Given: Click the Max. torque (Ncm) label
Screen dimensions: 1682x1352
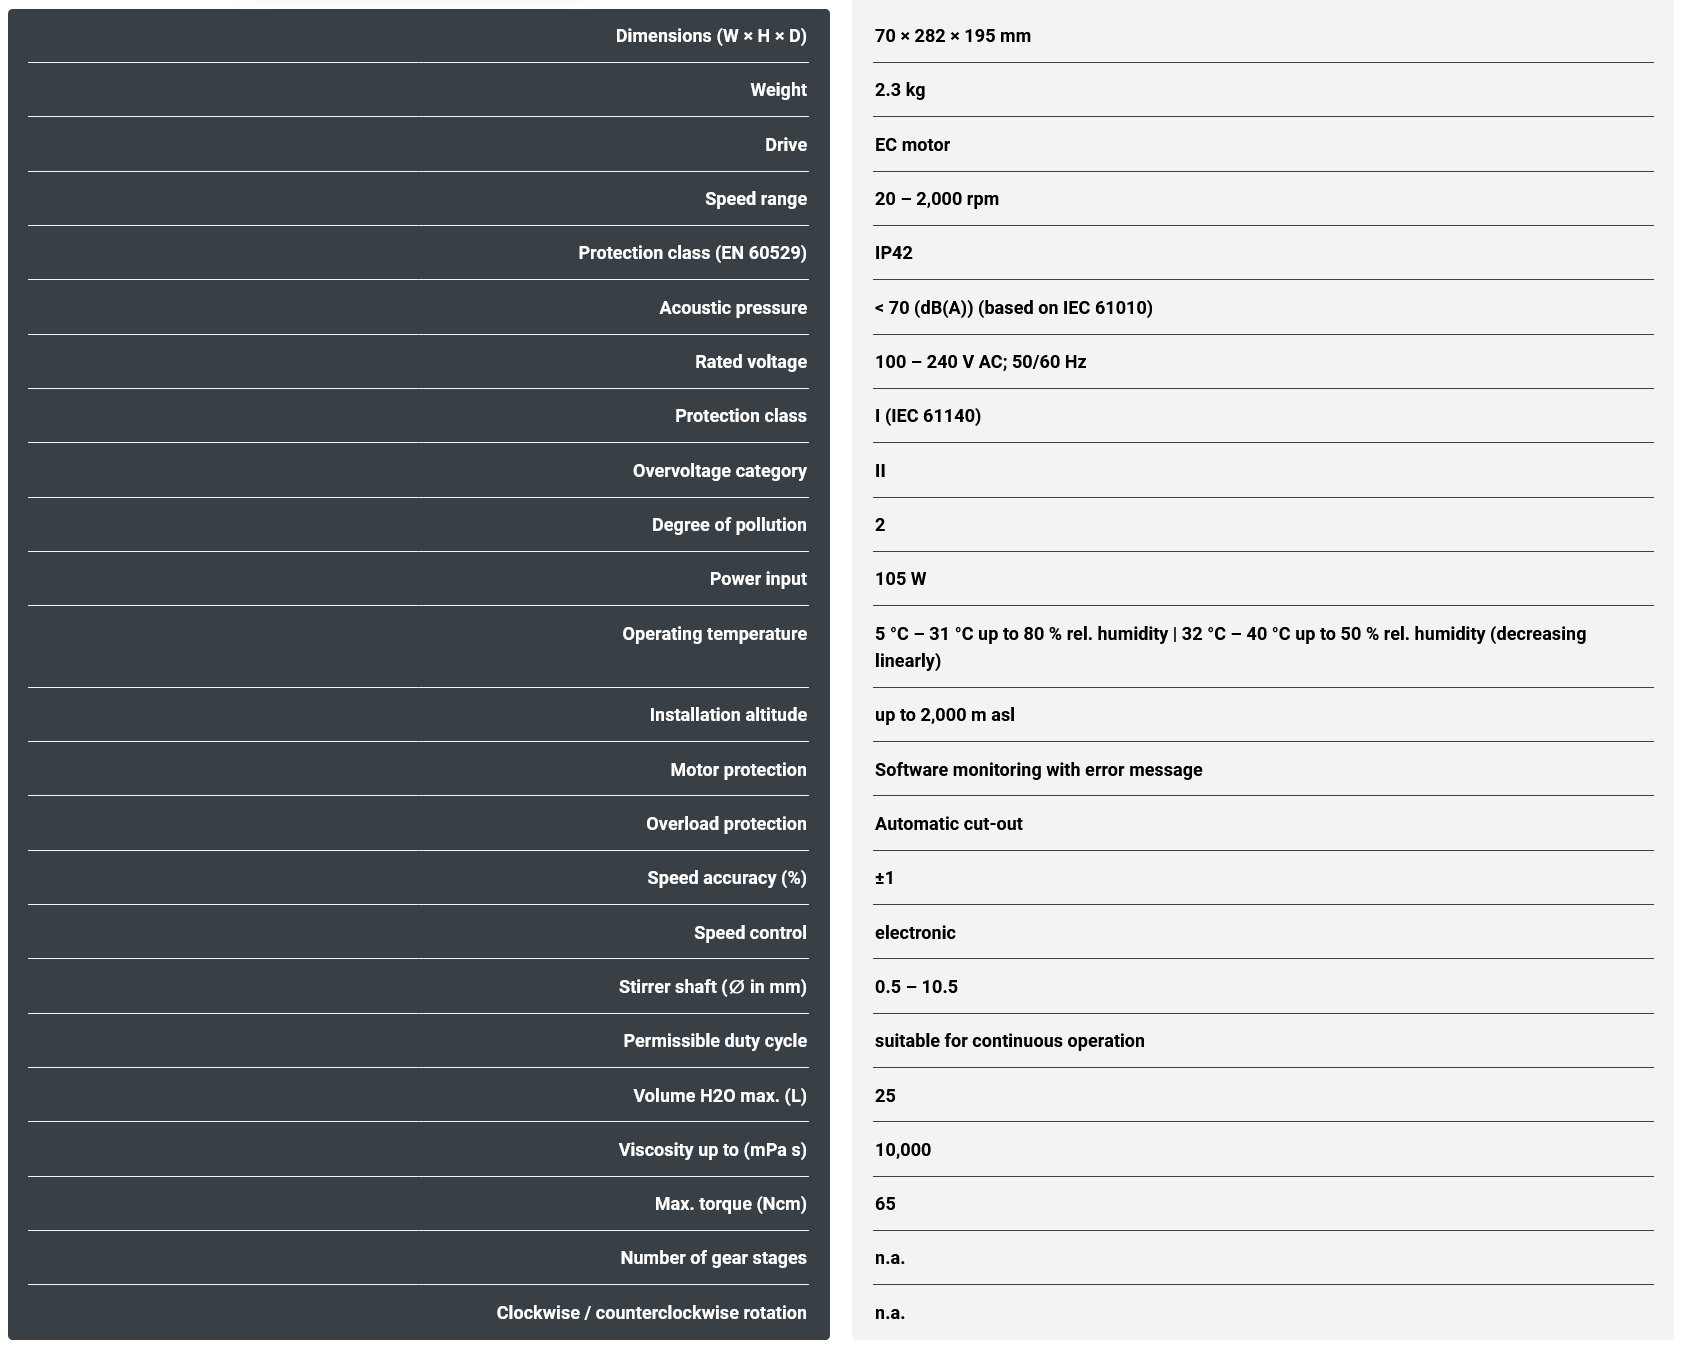Looking at the screenshot, I should point(730,1204).
